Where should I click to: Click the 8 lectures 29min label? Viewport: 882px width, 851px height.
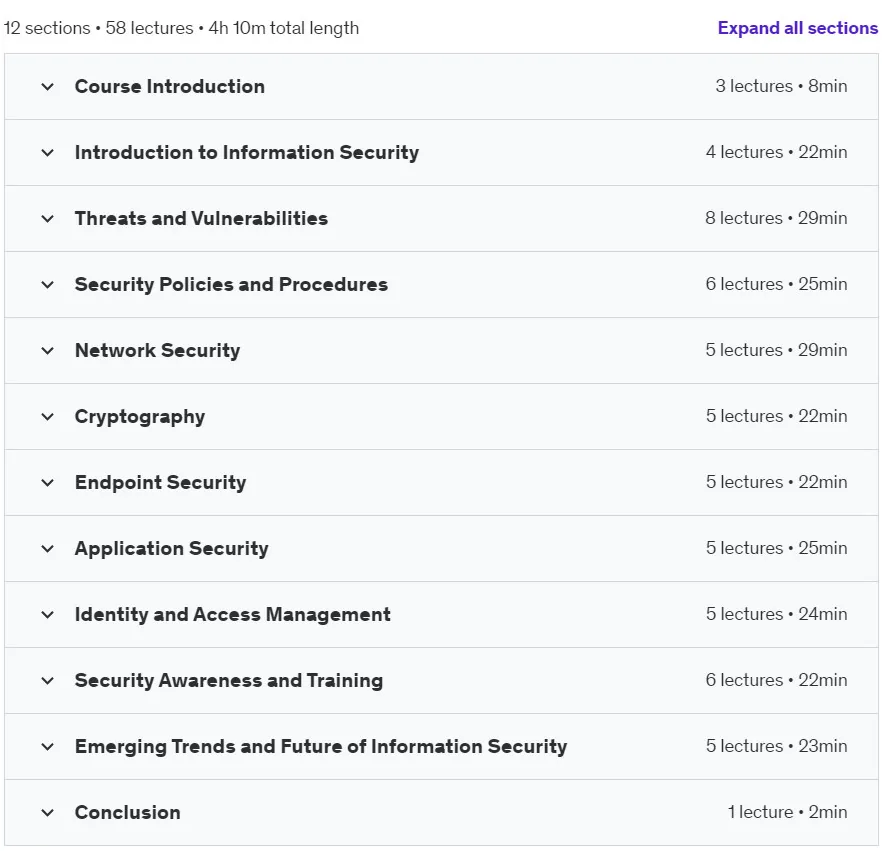tap(776, 218)
